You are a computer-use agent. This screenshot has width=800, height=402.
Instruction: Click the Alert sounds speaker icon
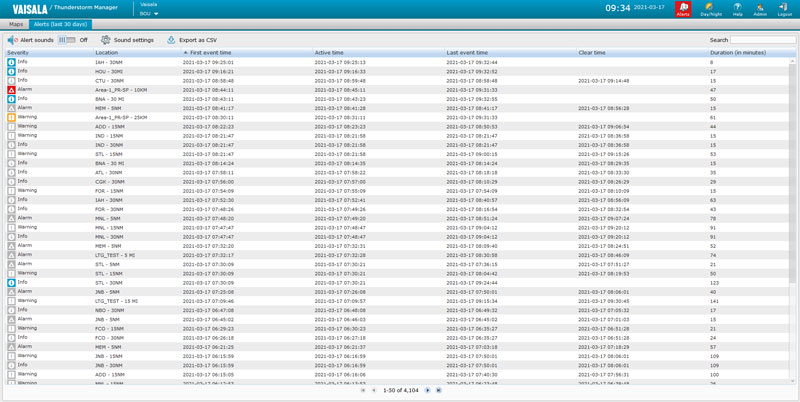pos(12,40)
